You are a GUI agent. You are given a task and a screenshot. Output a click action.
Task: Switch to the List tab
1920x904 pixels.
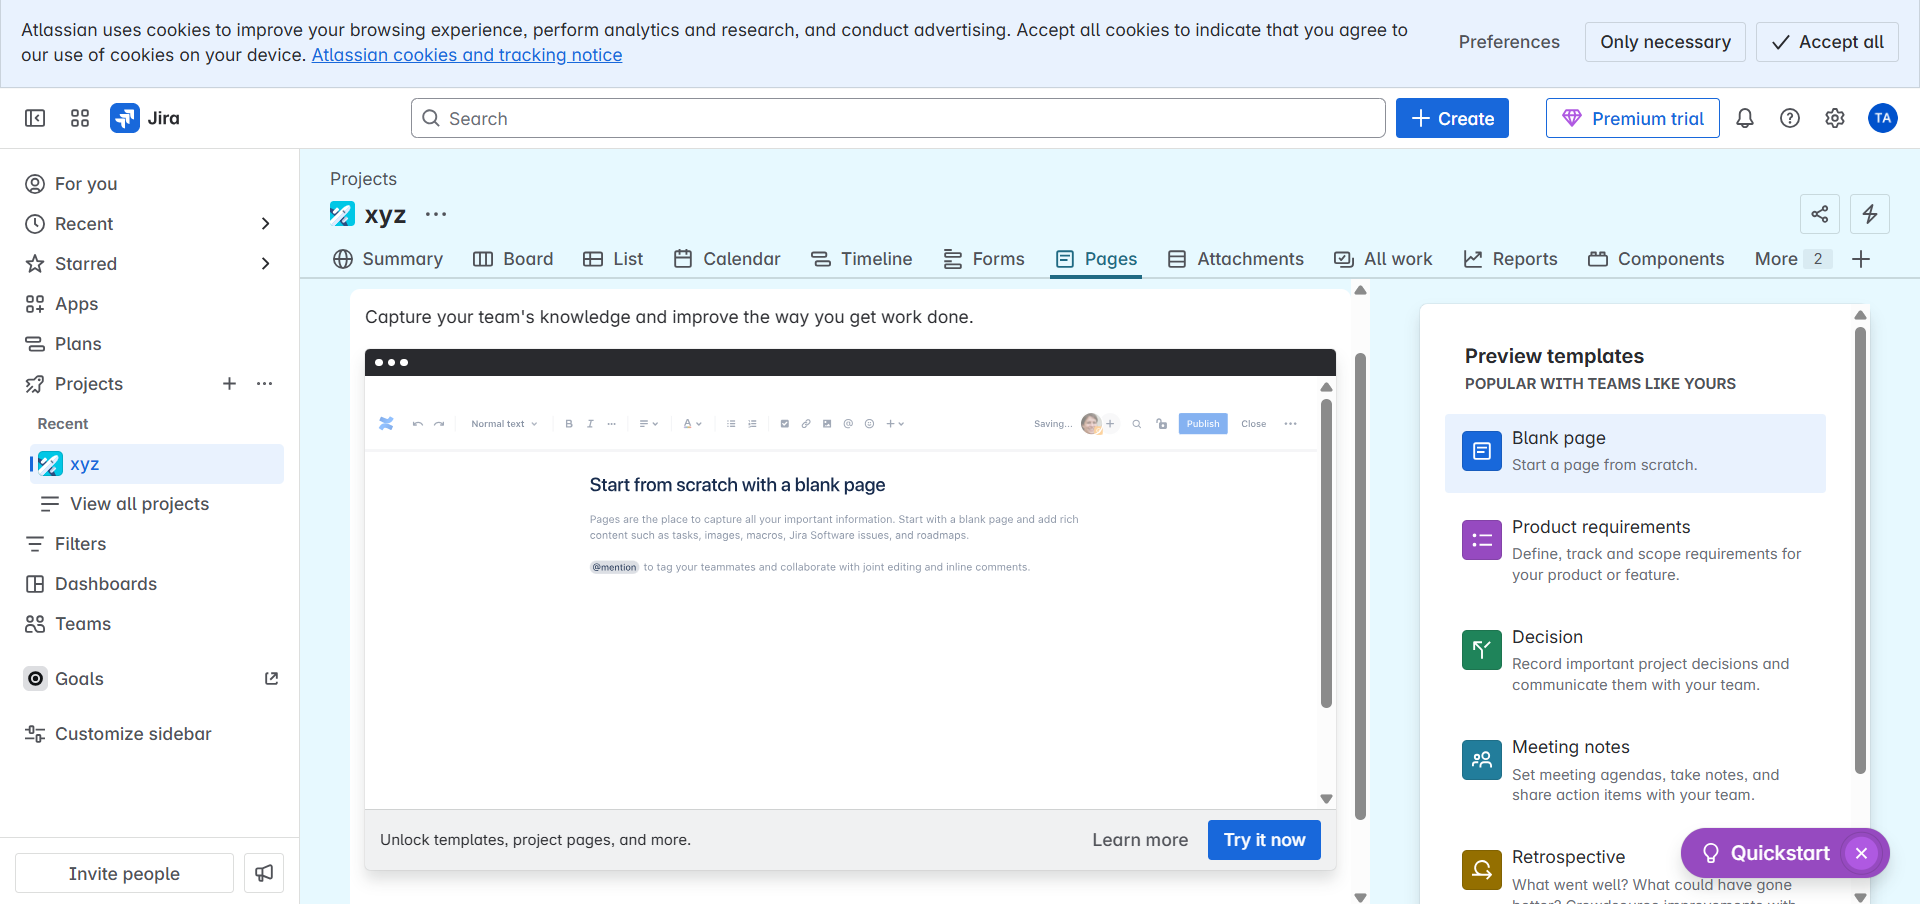tap(613, 259)
